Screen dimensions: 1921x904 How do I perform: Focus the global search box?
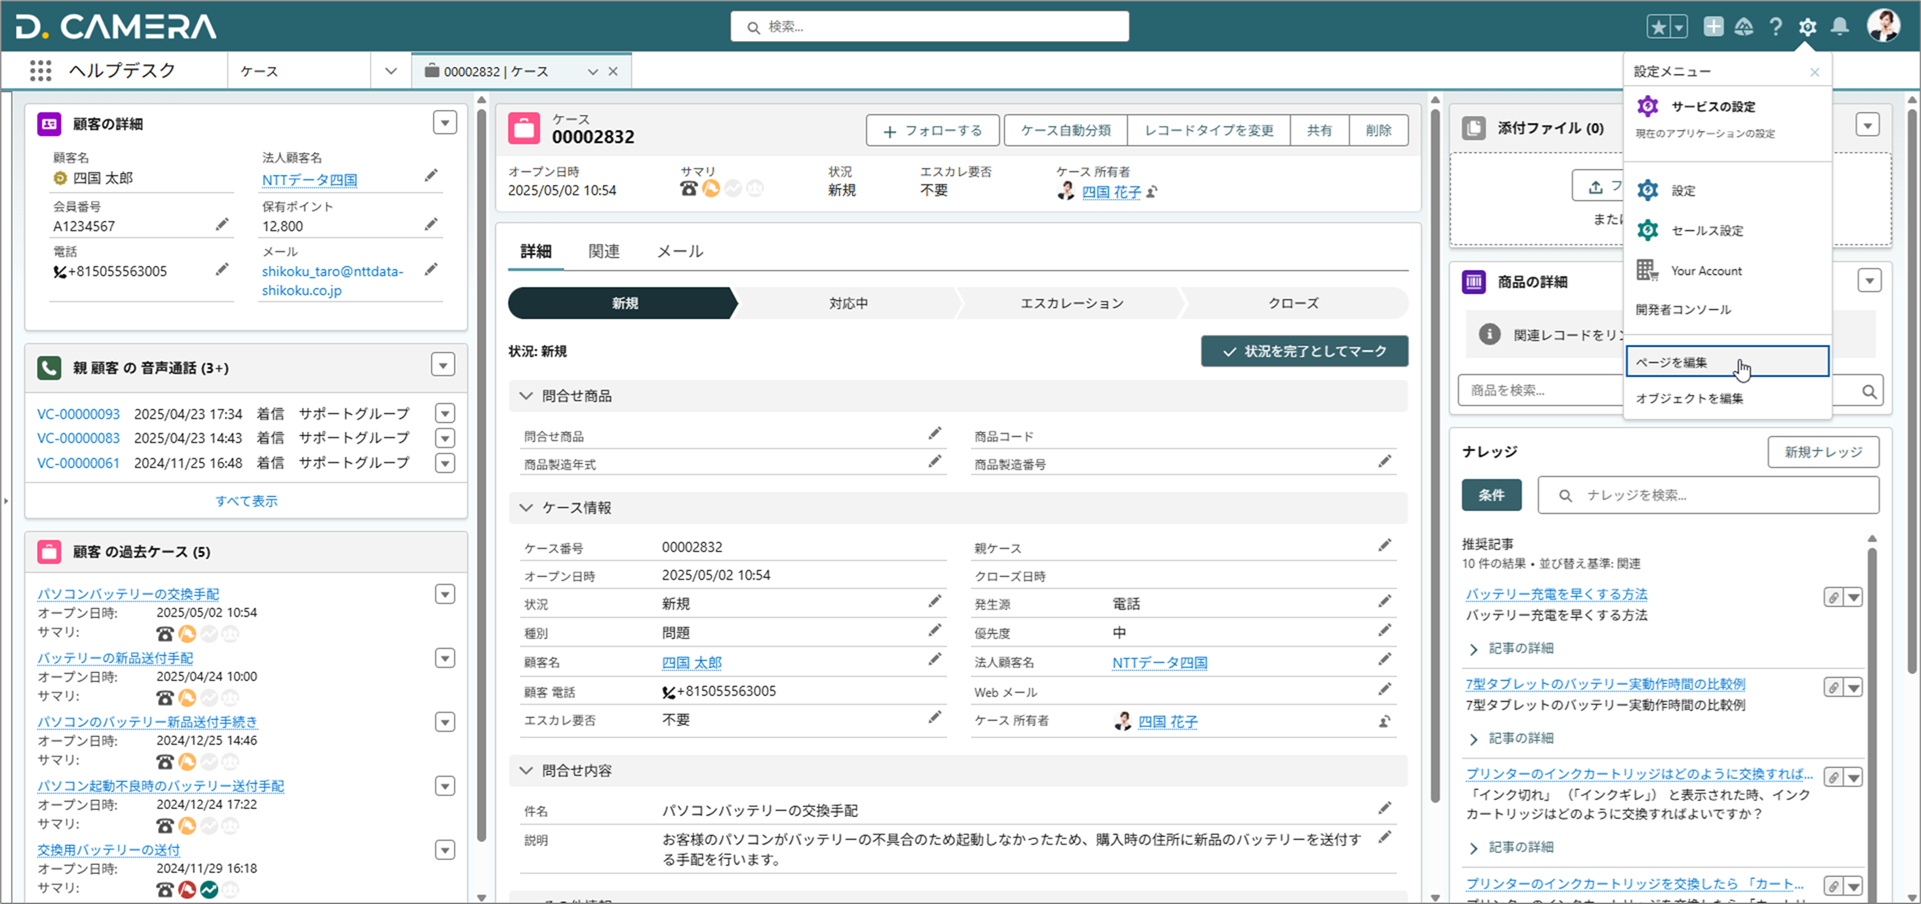click(x=930, y=27)
